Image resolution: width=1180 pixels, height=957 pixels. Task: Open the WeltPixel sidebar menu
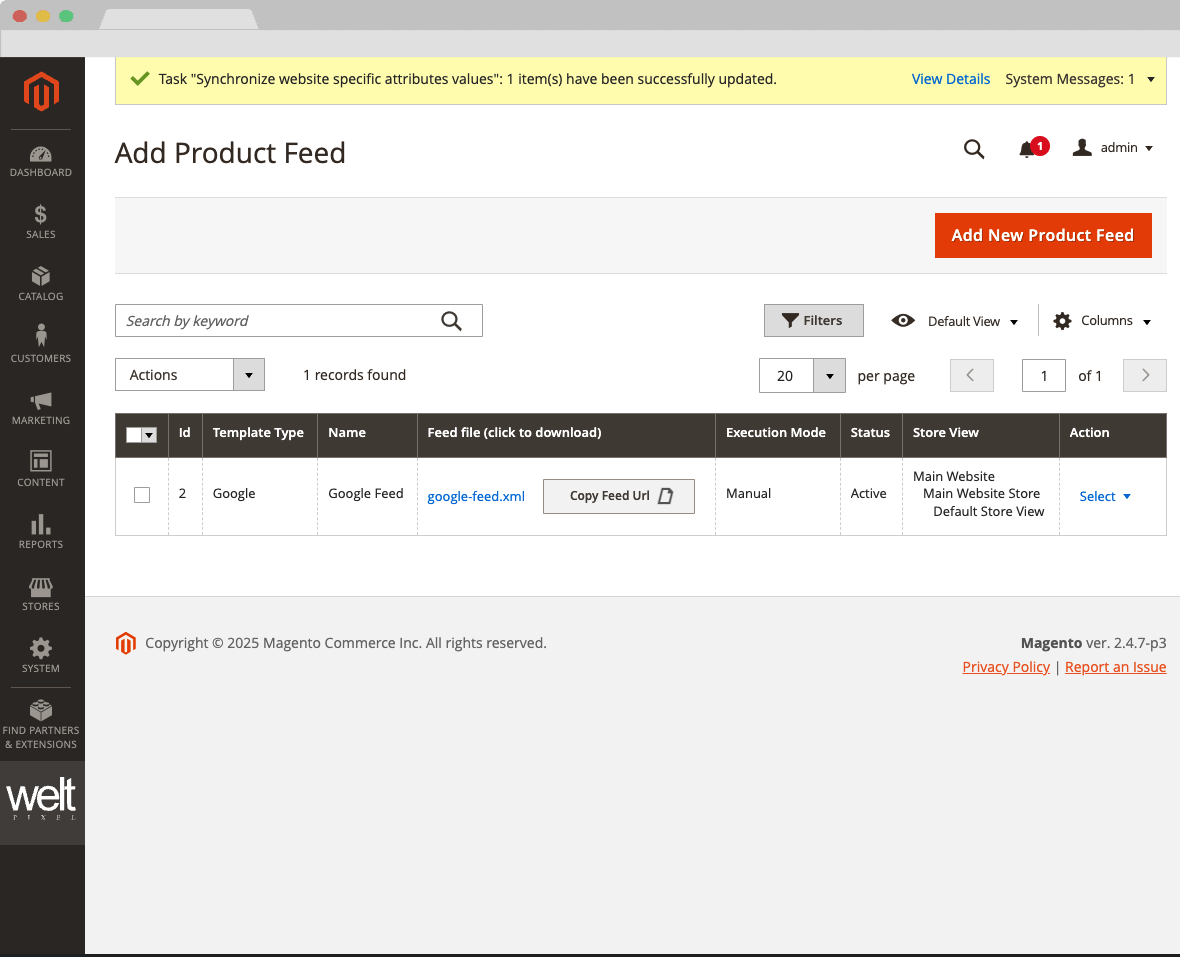pos(42,802)
